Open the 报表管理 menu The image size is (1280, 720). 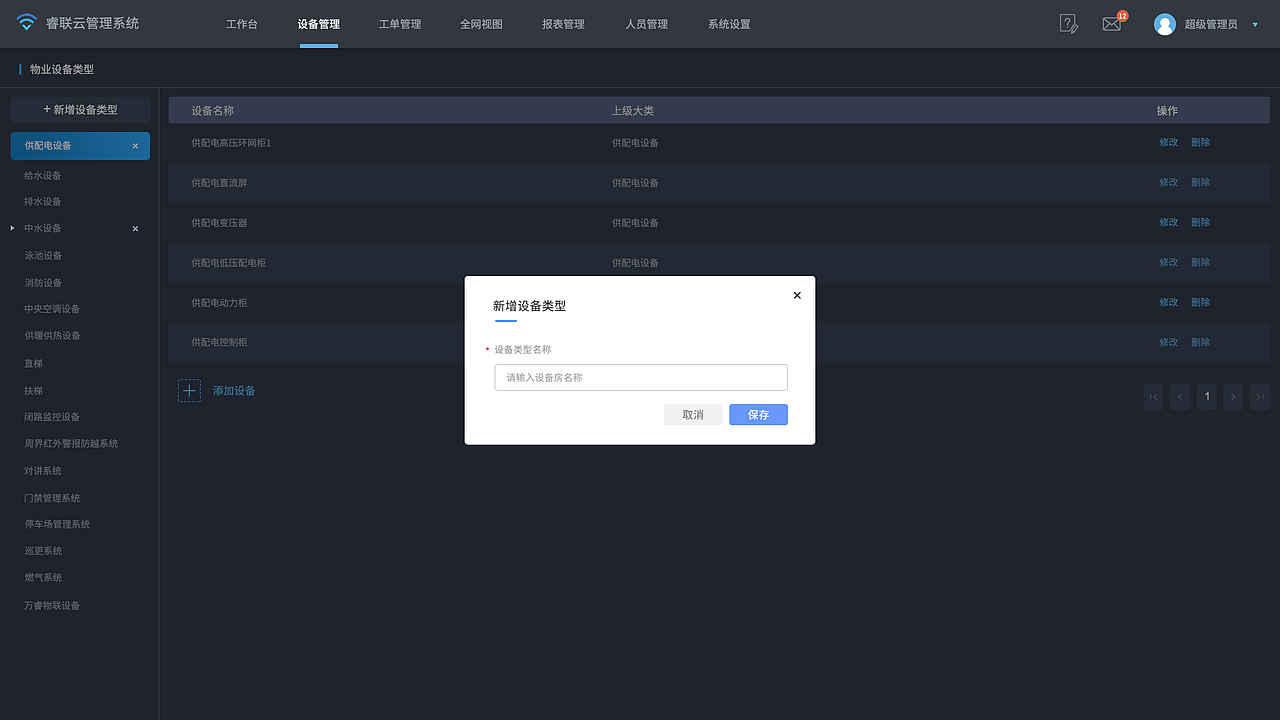(x=563, y=24)
